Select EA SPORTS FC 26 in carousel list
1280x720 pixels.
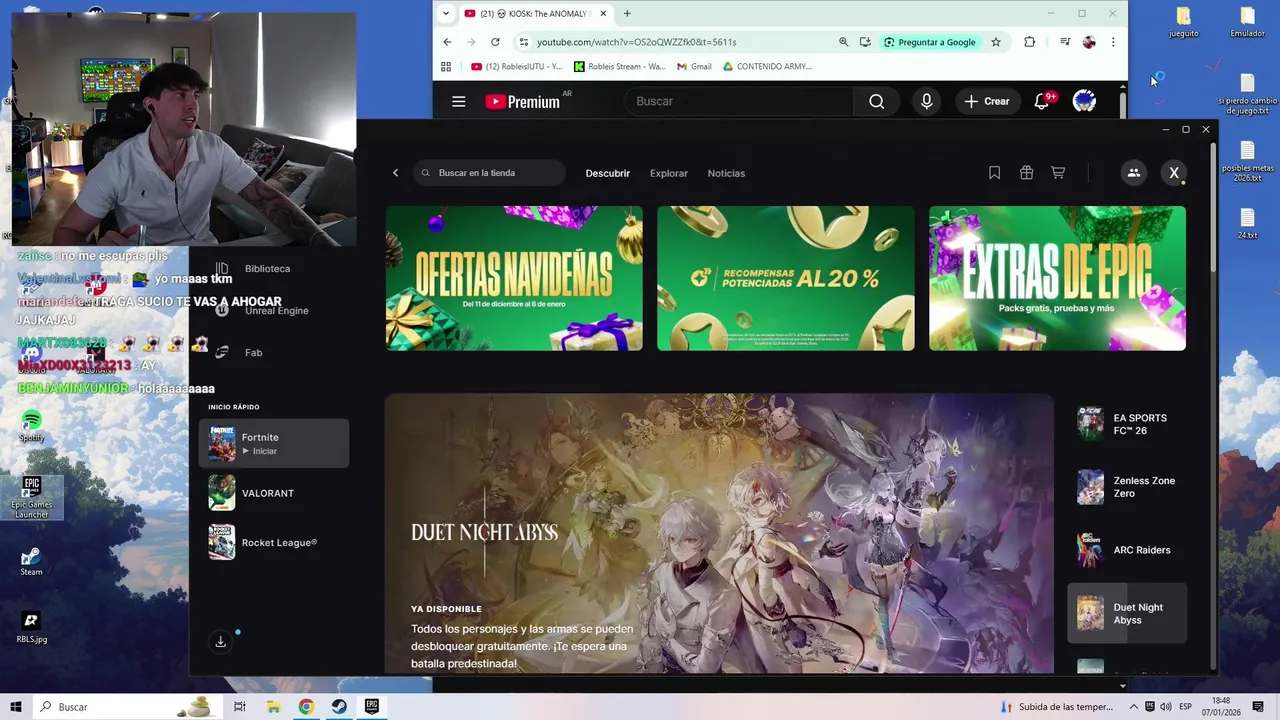tap(1127, 424)
